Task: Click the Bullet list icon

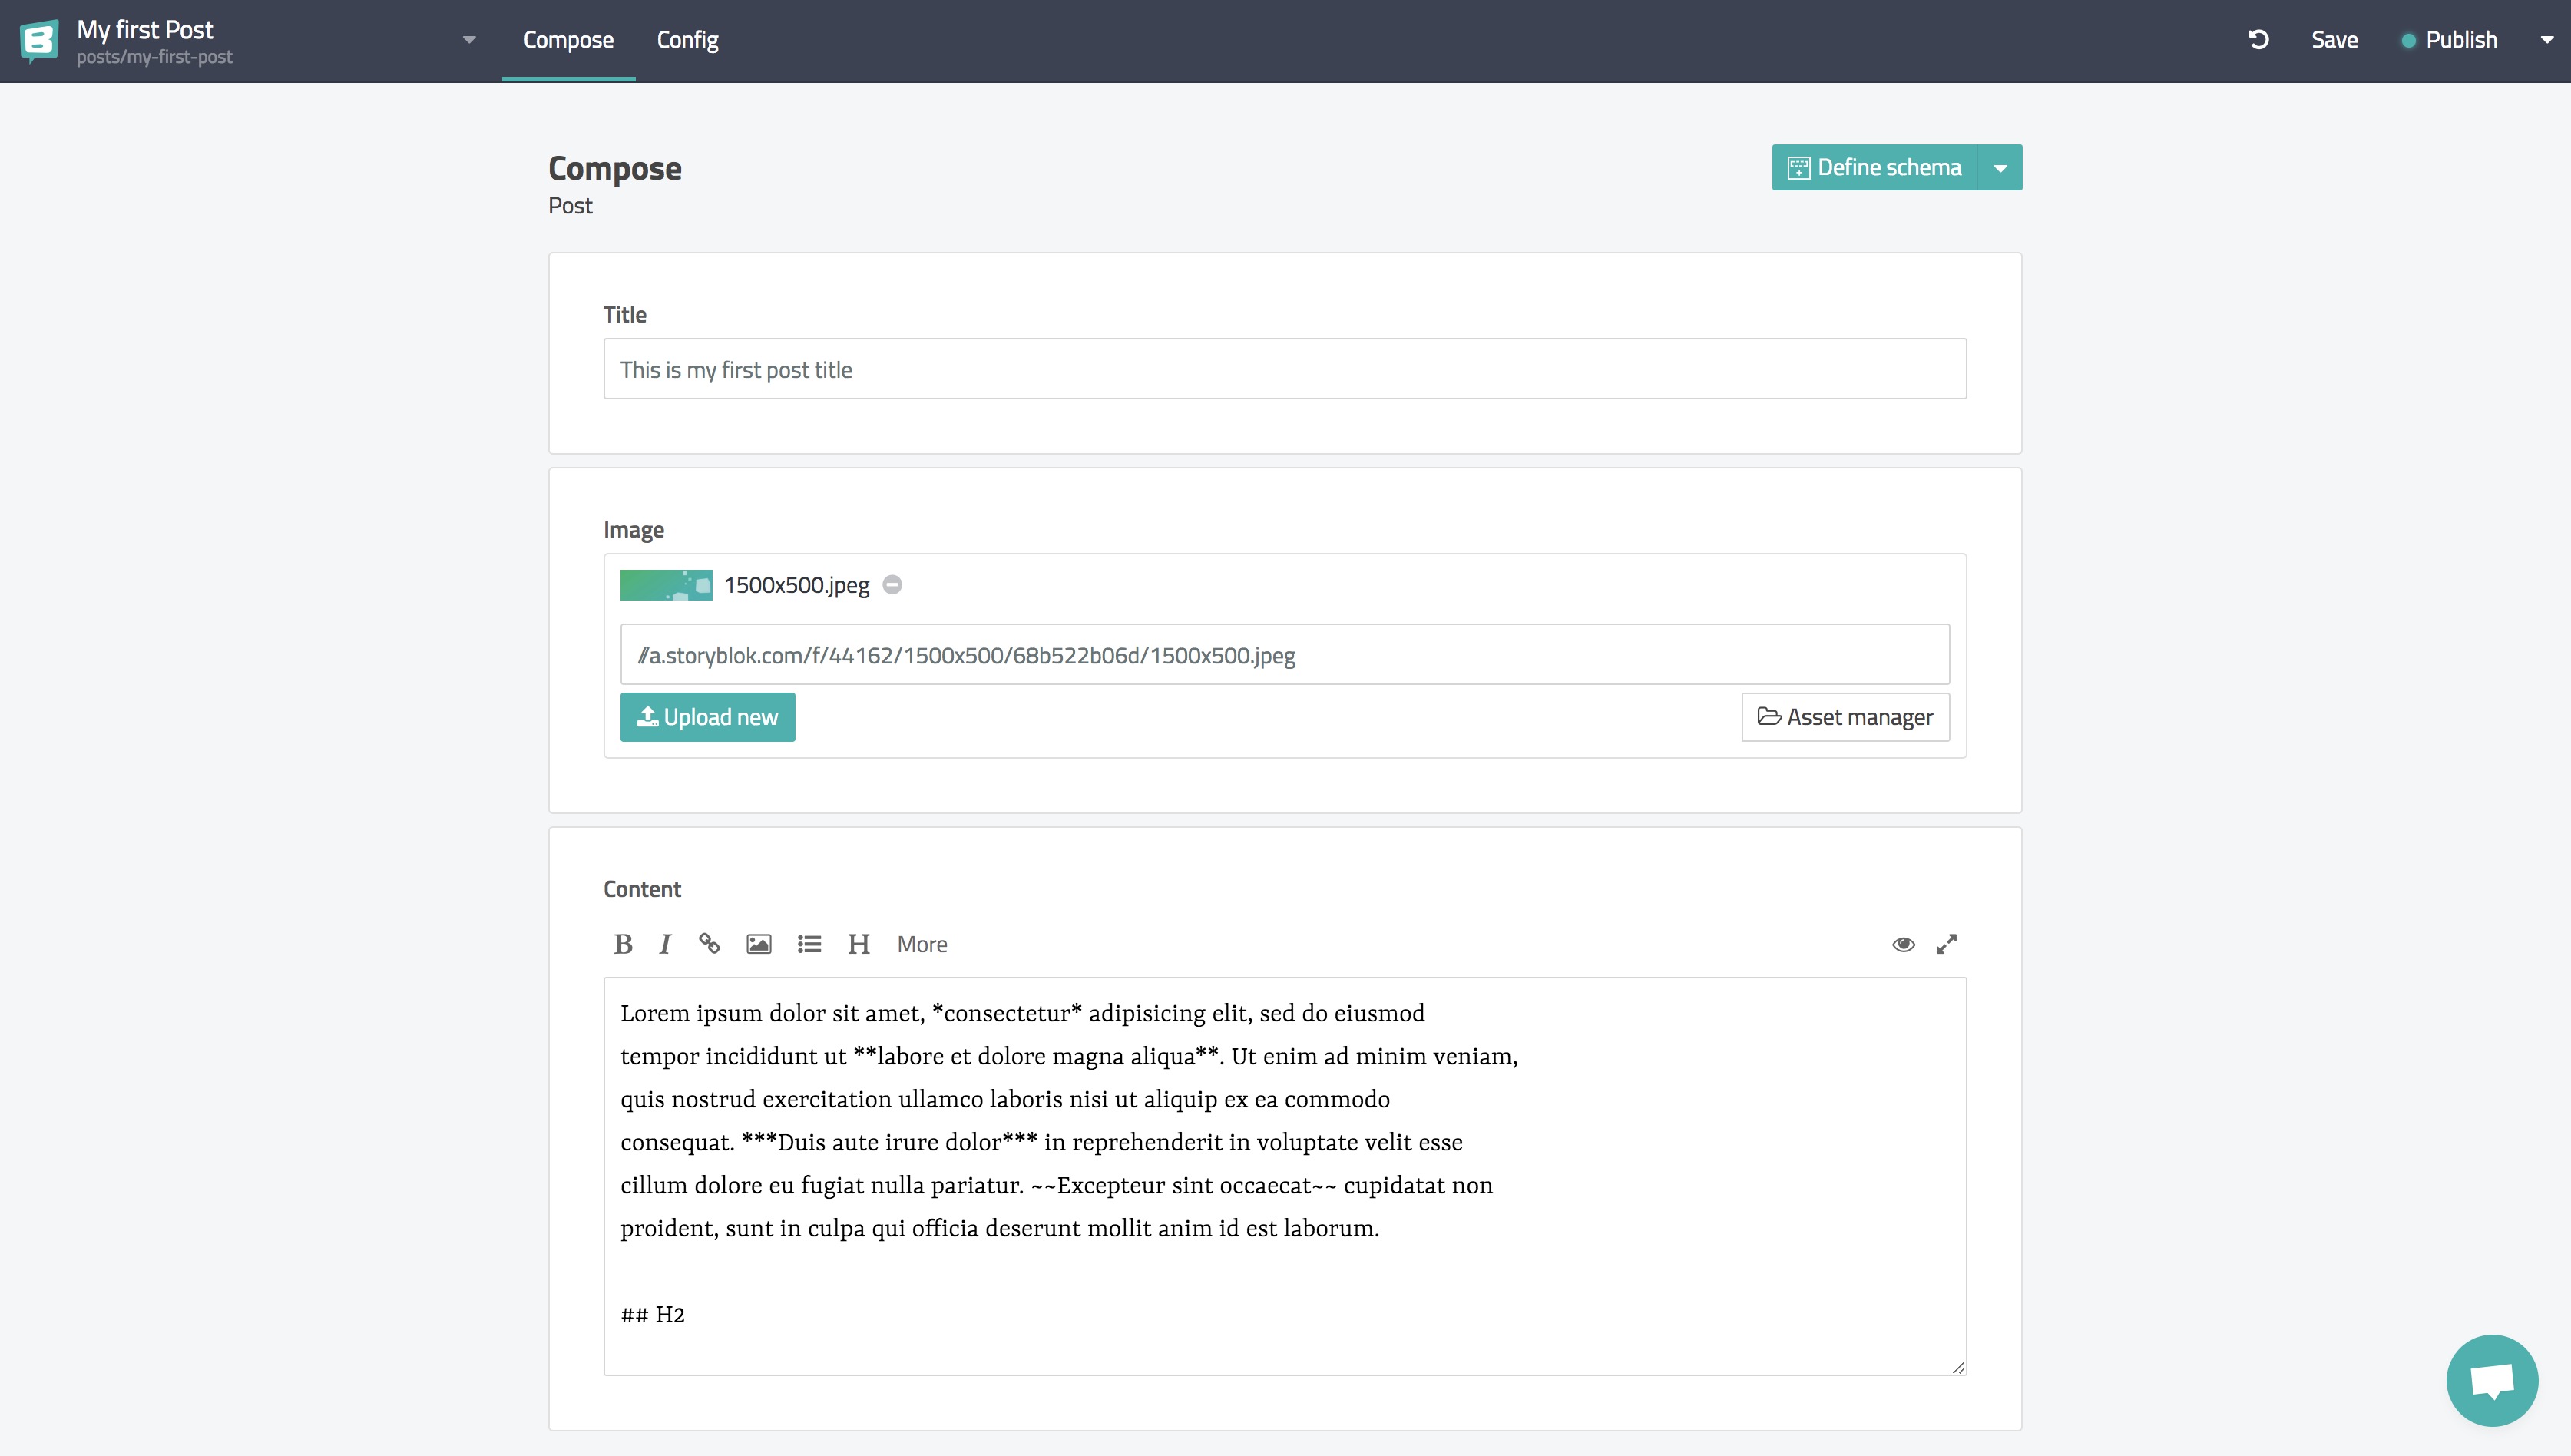Action: click(x=809, y=942)
